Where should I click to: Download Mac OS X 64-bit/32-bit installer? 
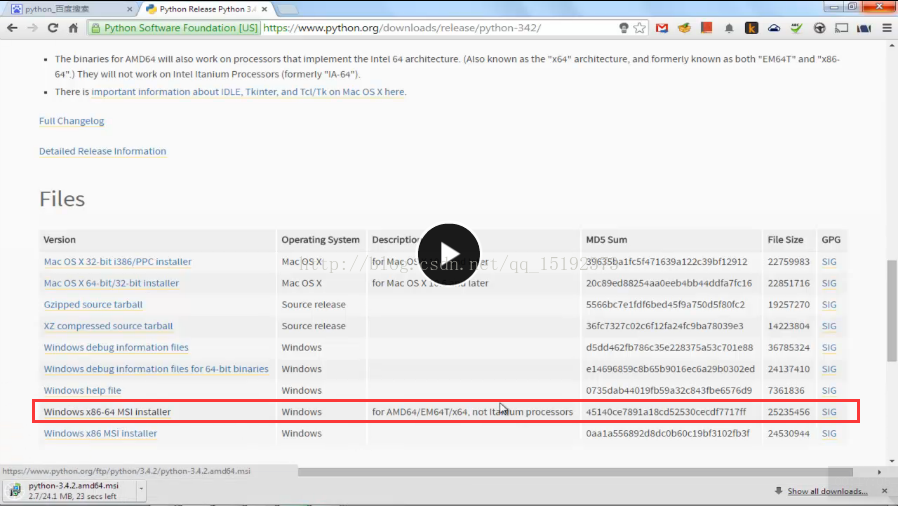tap(111, 283)
